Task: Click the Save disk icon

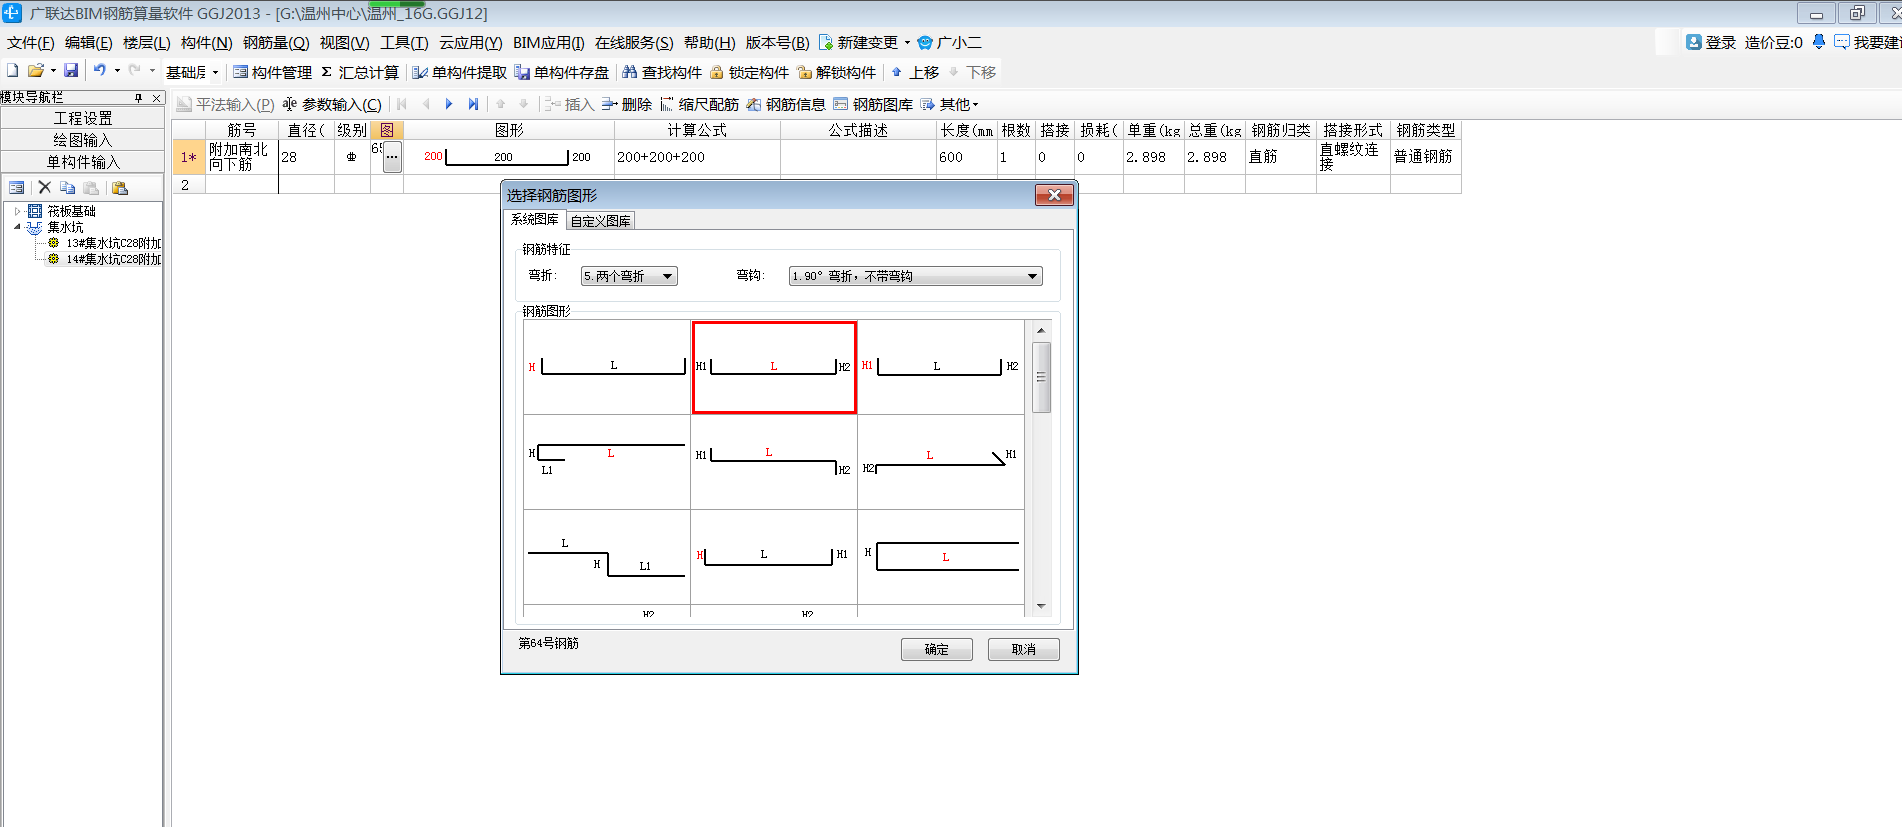Action: (71, 71)
